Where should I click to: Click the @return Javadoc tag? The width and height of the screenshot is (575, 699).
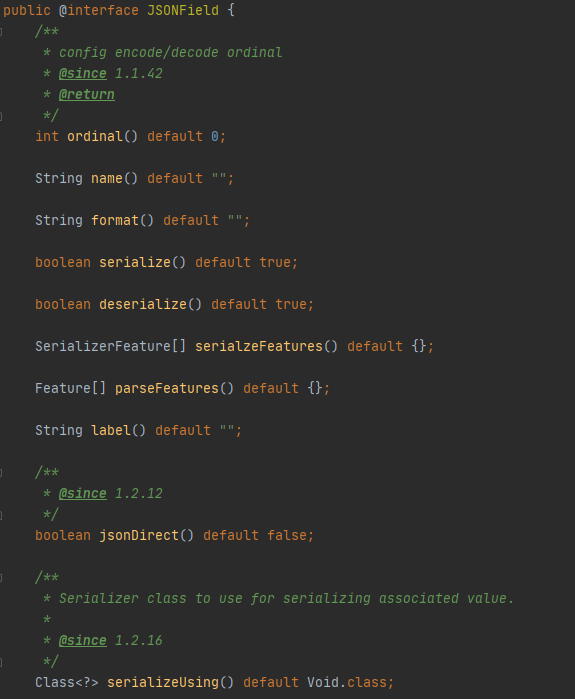click(86, 95)
